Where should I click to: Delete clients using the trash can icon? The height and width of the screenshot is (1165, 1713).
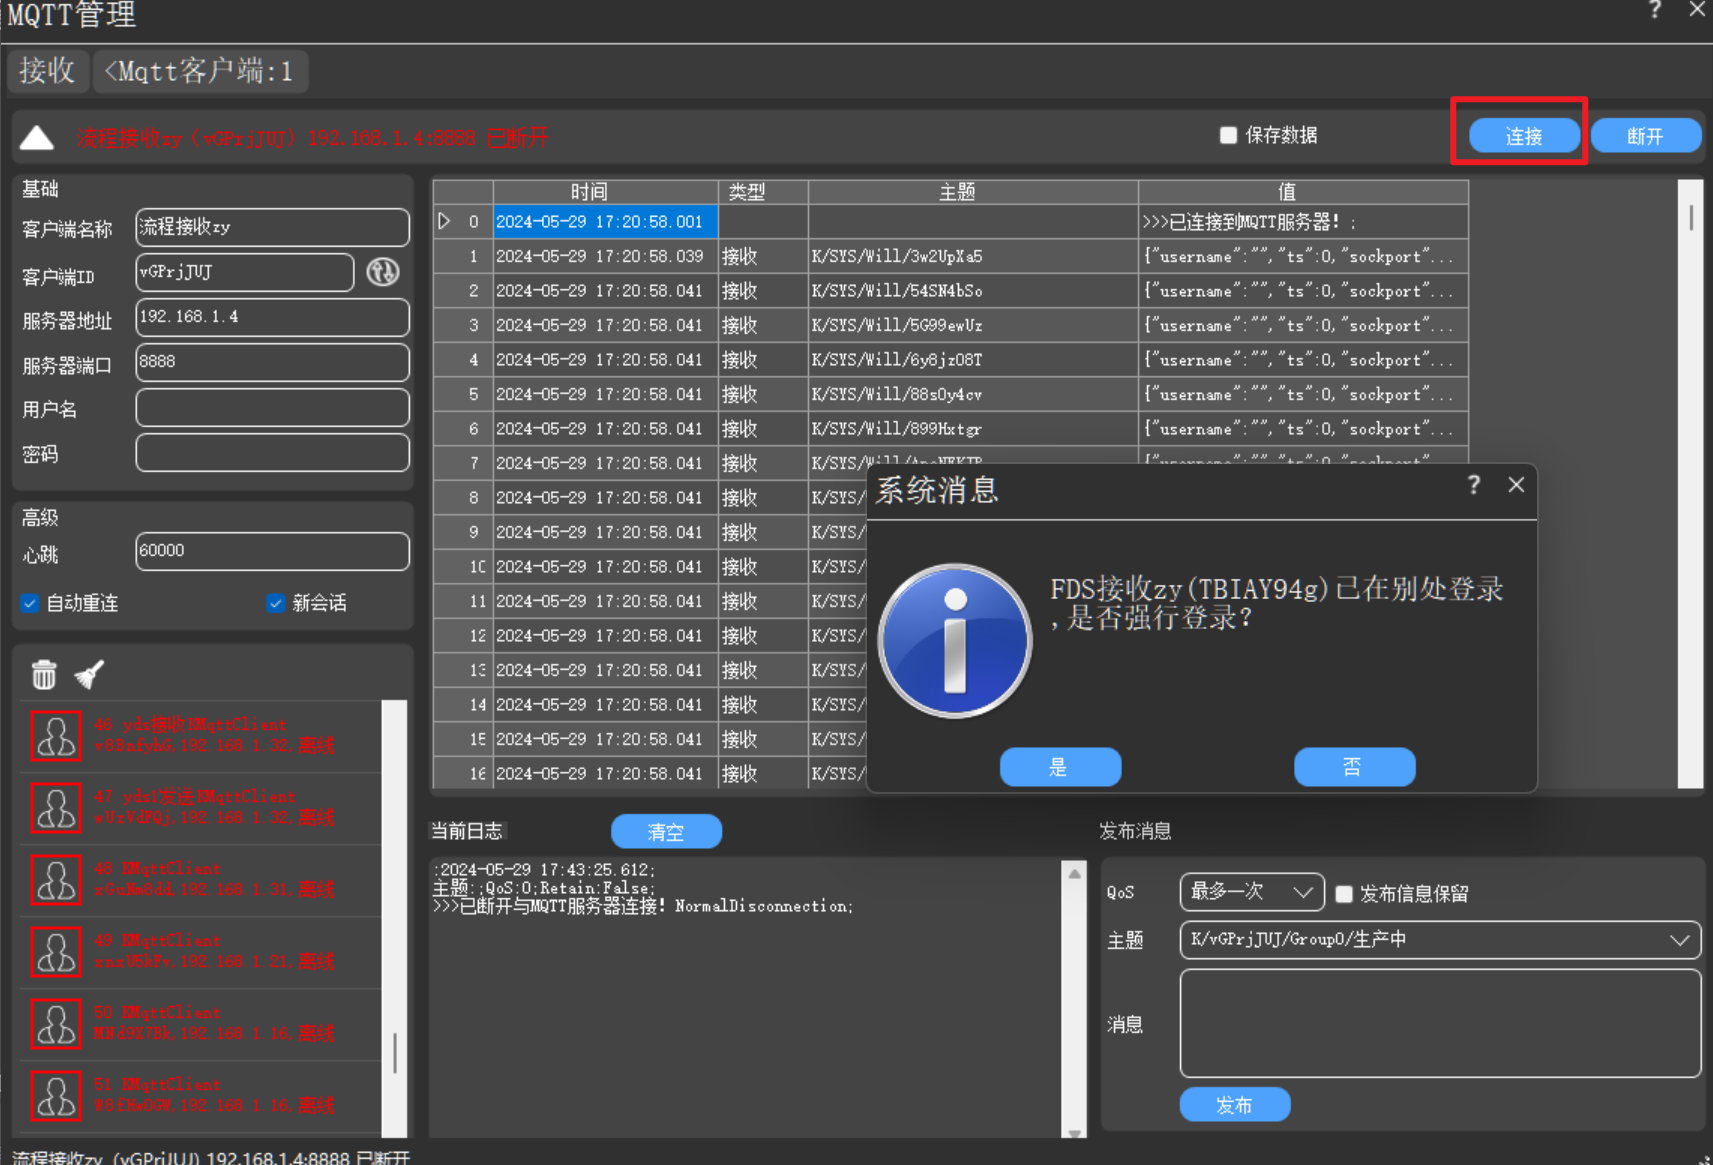44,675
